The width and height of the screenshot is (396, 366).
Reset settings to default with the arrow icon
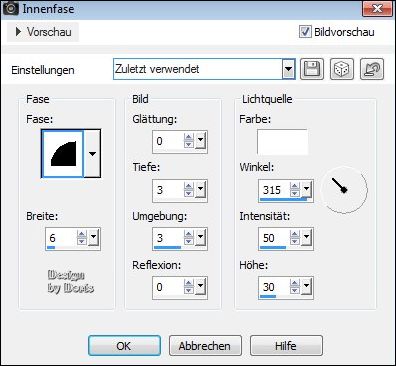pyautogui.click(x=372, y=69)
